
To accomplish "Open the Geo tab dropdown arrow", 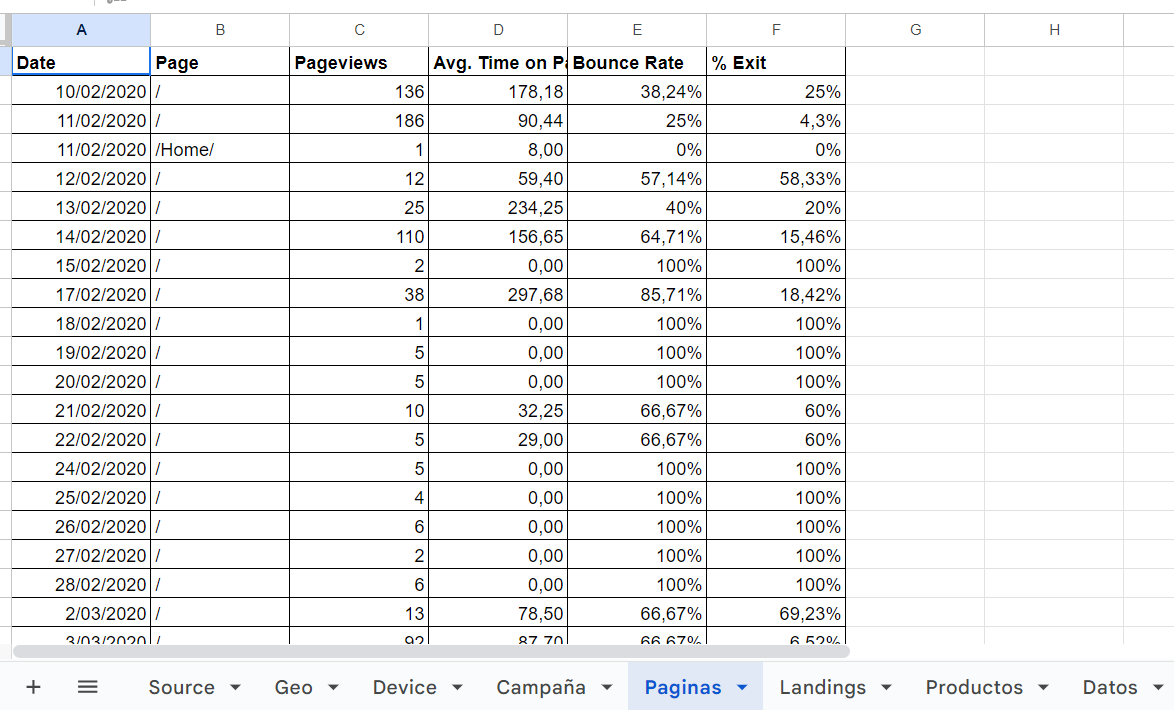I will coord(333,688).
